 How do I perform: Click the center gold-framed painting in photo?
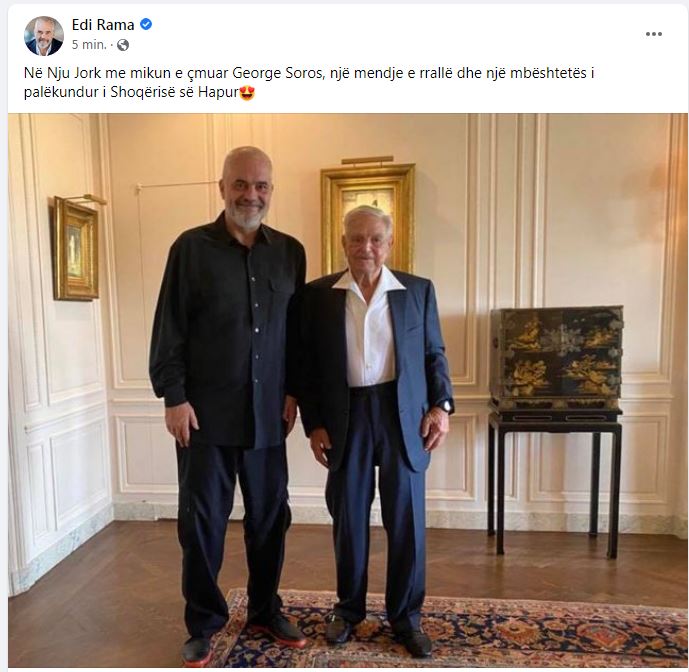368,216
